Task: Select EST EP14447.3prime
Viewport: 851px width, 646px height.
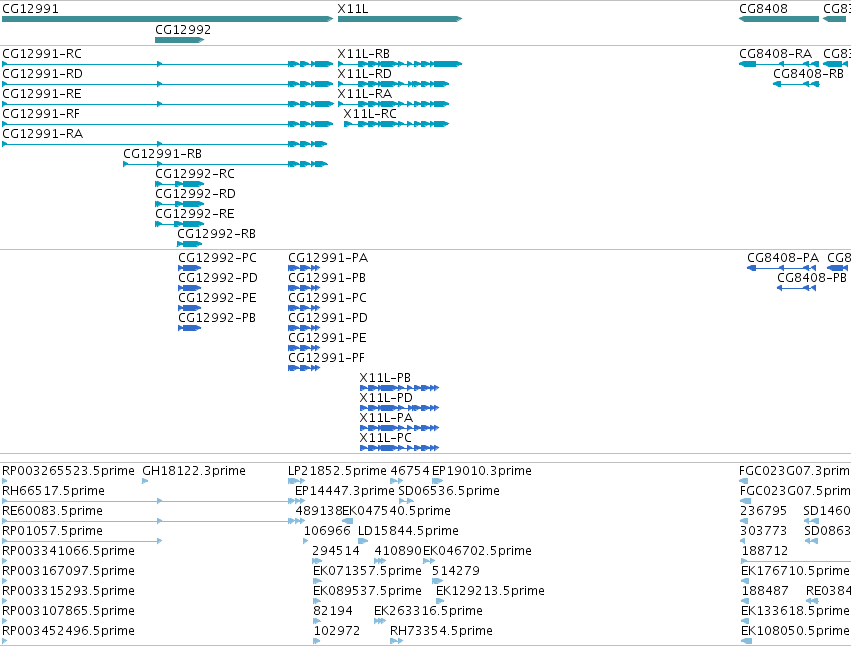Action: pyautogui.click(x=345, y=491)
